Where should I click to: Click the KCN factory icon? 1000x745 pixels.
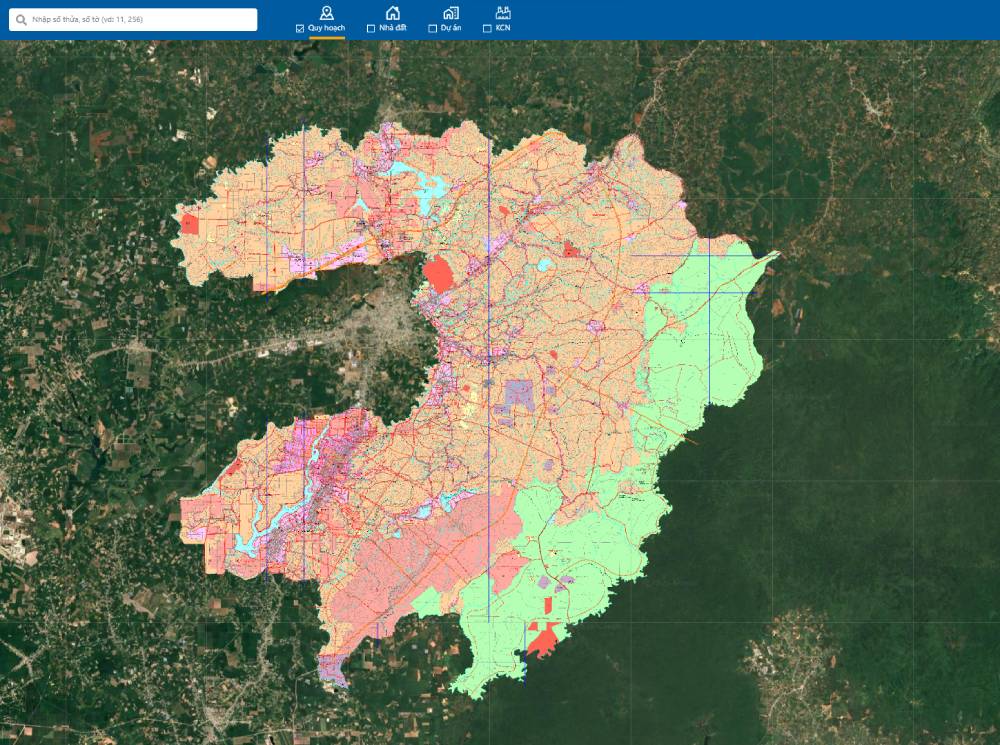[503, 12]
